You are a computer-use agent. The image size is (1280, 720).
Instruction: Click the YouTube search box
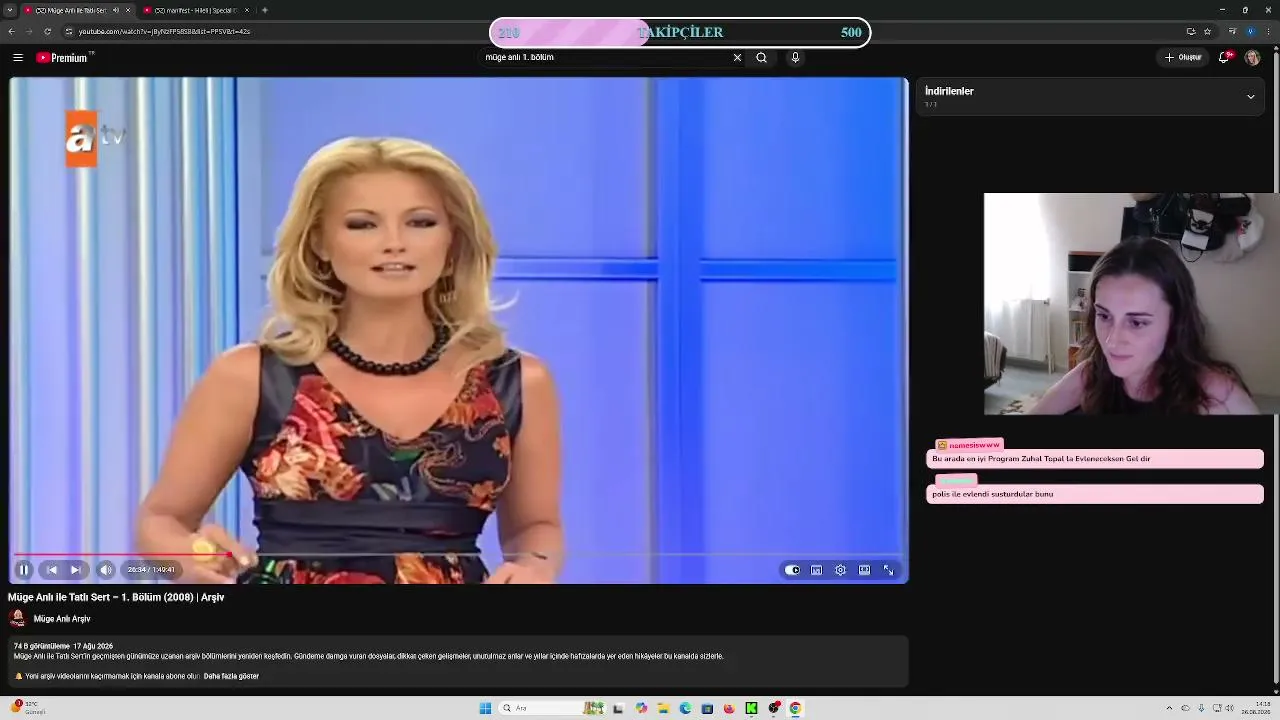click(x=605, y=58)
